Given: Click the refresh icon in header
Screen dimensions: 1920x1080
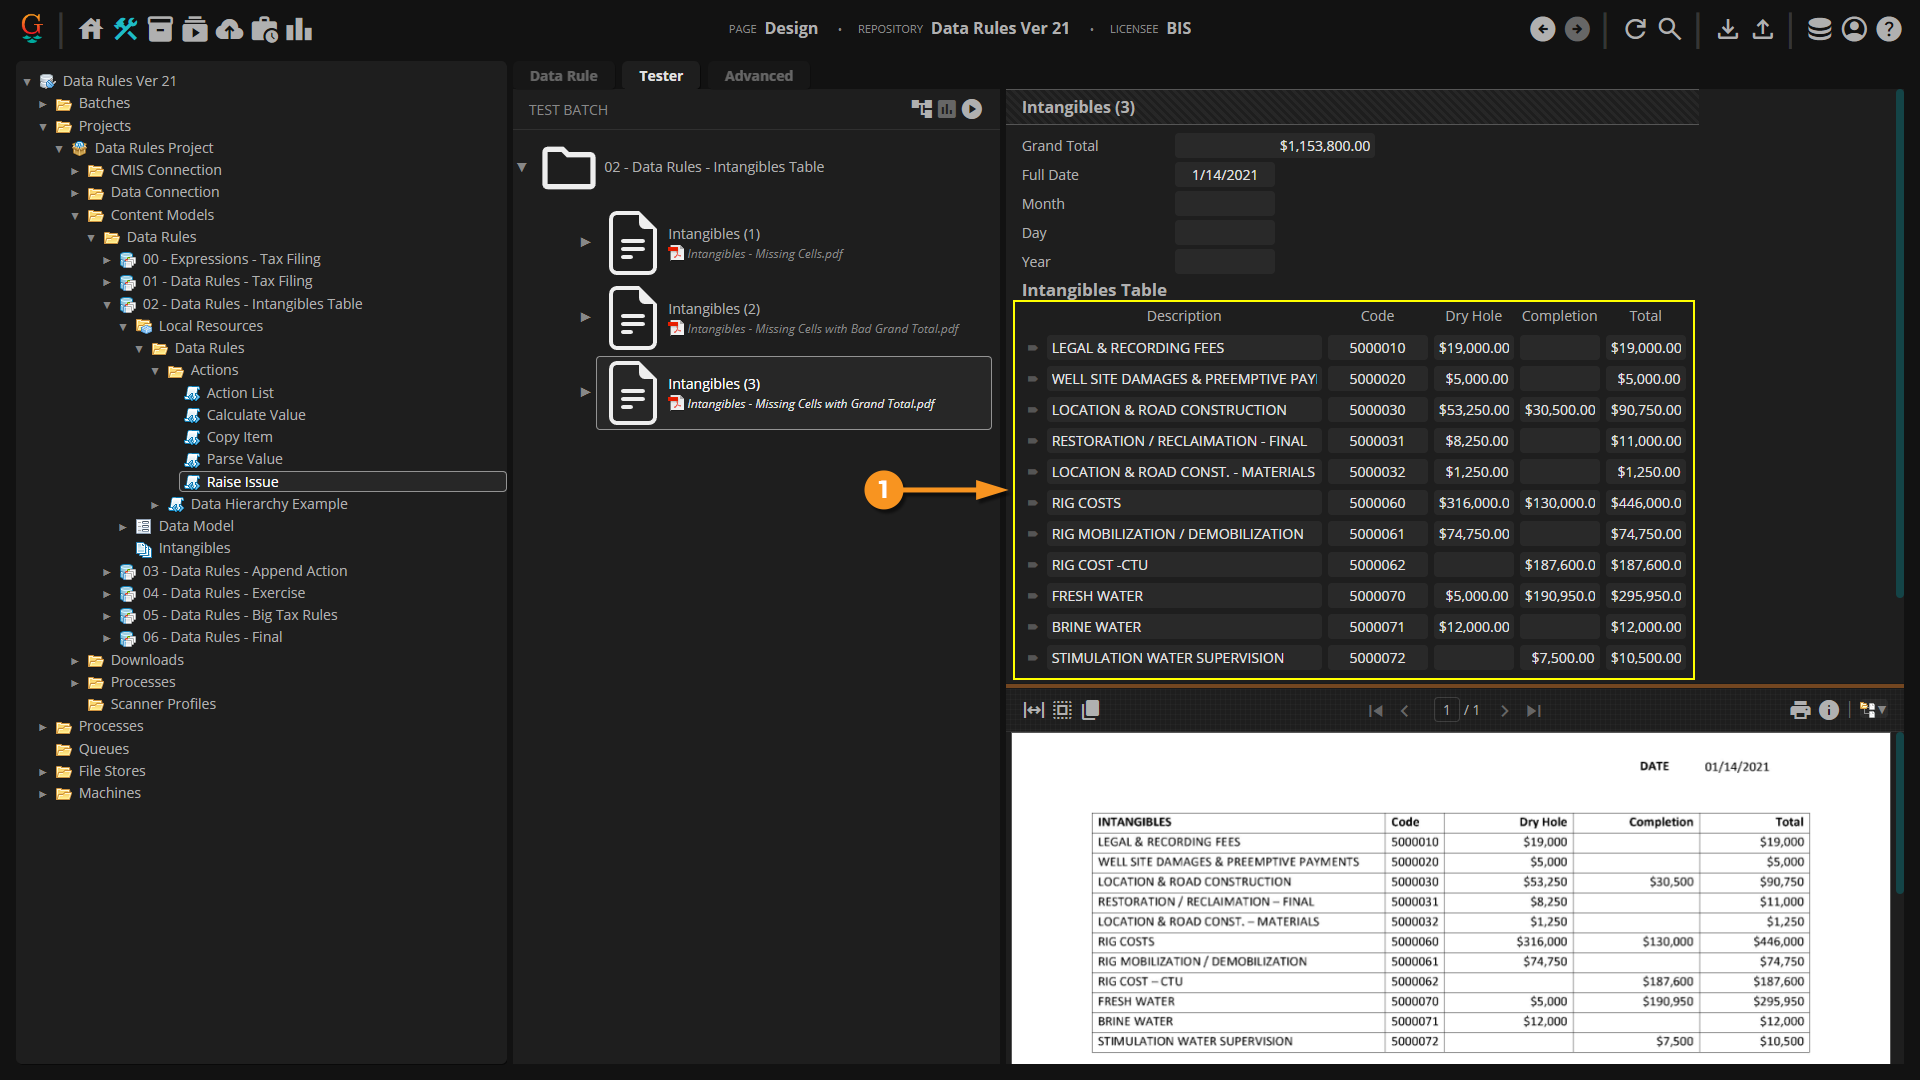Looking at the screenshot, I should coord(1635,29).
